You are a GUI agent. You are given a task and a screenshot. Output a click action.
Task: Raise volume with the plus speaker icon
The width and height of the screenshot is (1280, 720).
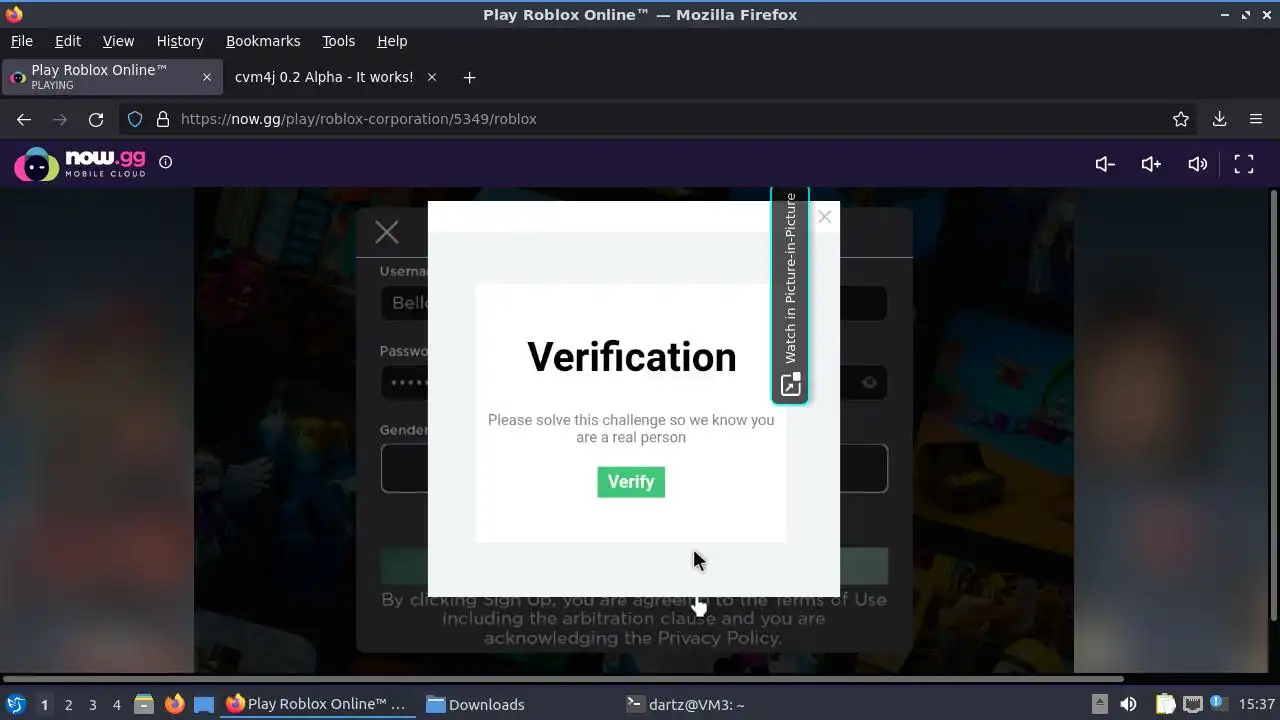click(x=1151, y=164)
